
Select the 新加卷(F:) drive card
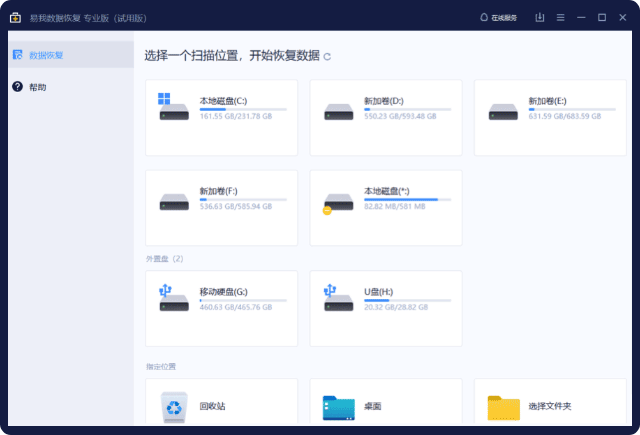pyautogui.click(x=221, y=208)
